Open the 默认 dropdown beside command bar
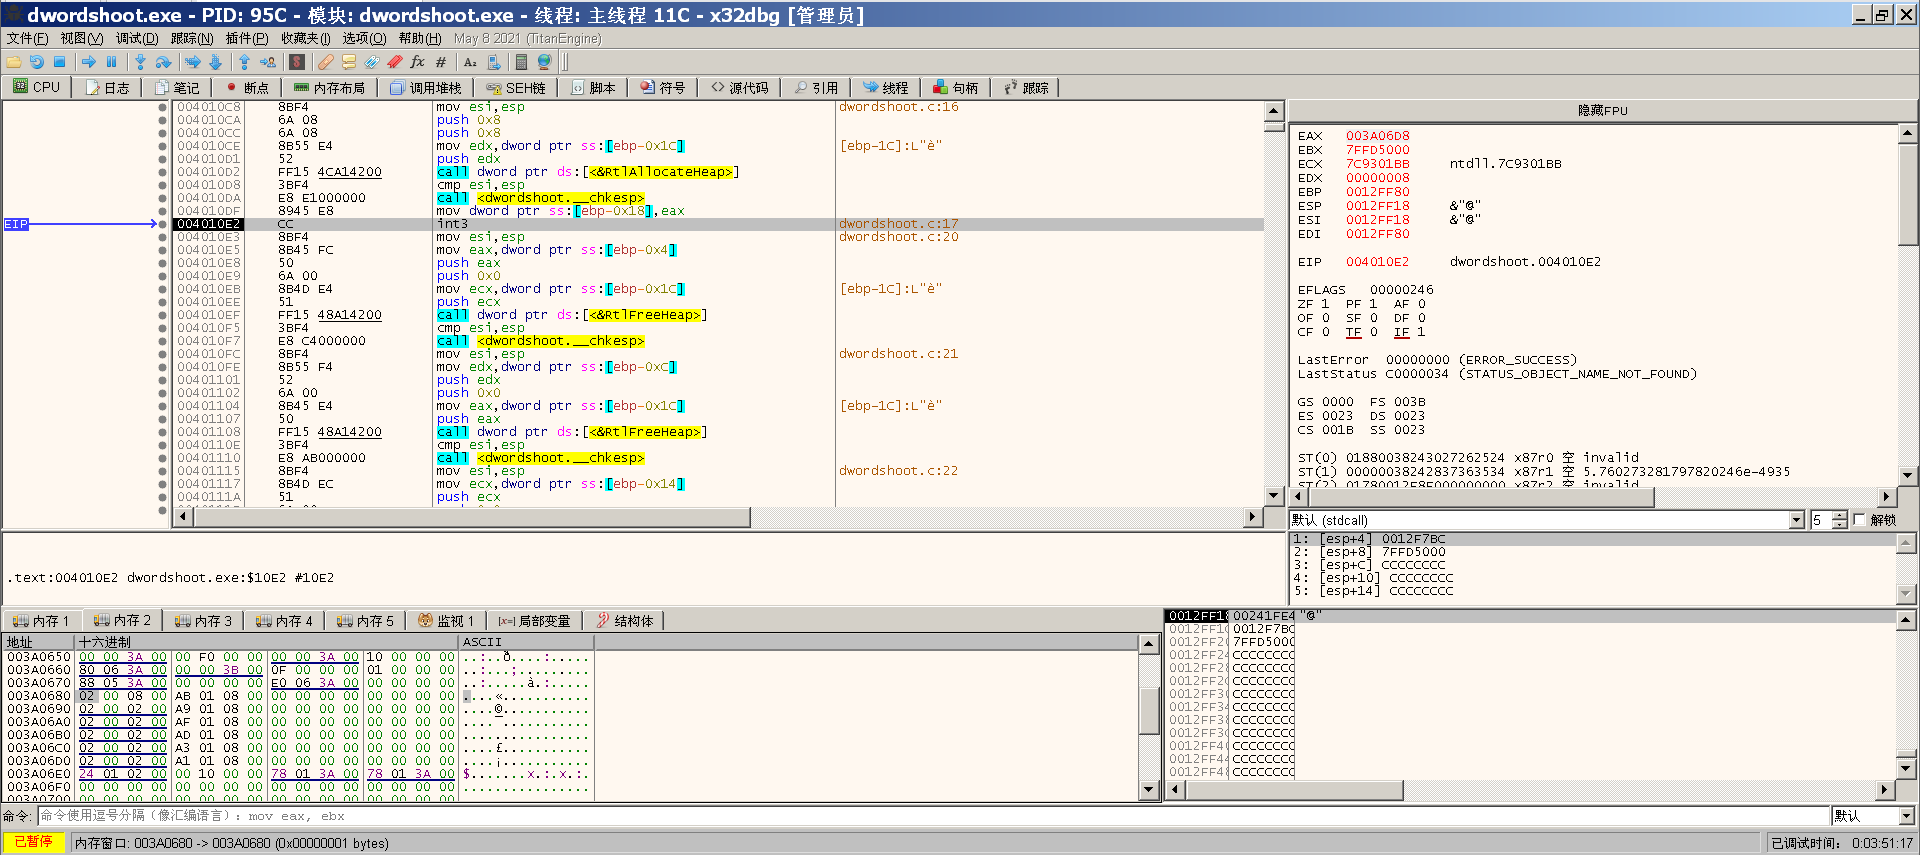Screen dimensions: 1920x855 click(x=1906, y=816)
